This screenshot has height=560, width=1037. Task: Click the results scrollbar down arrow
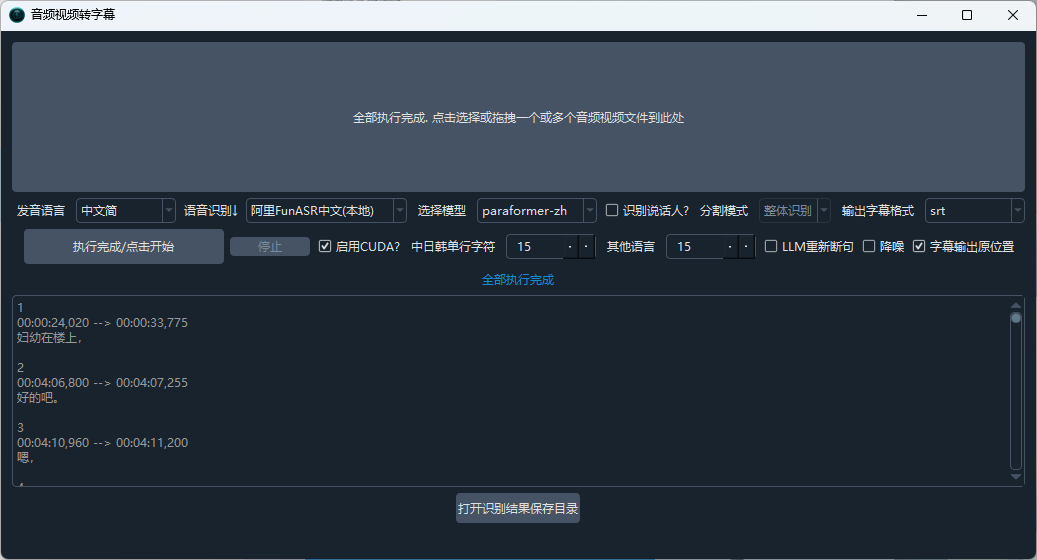click(x=1016, y=477)
